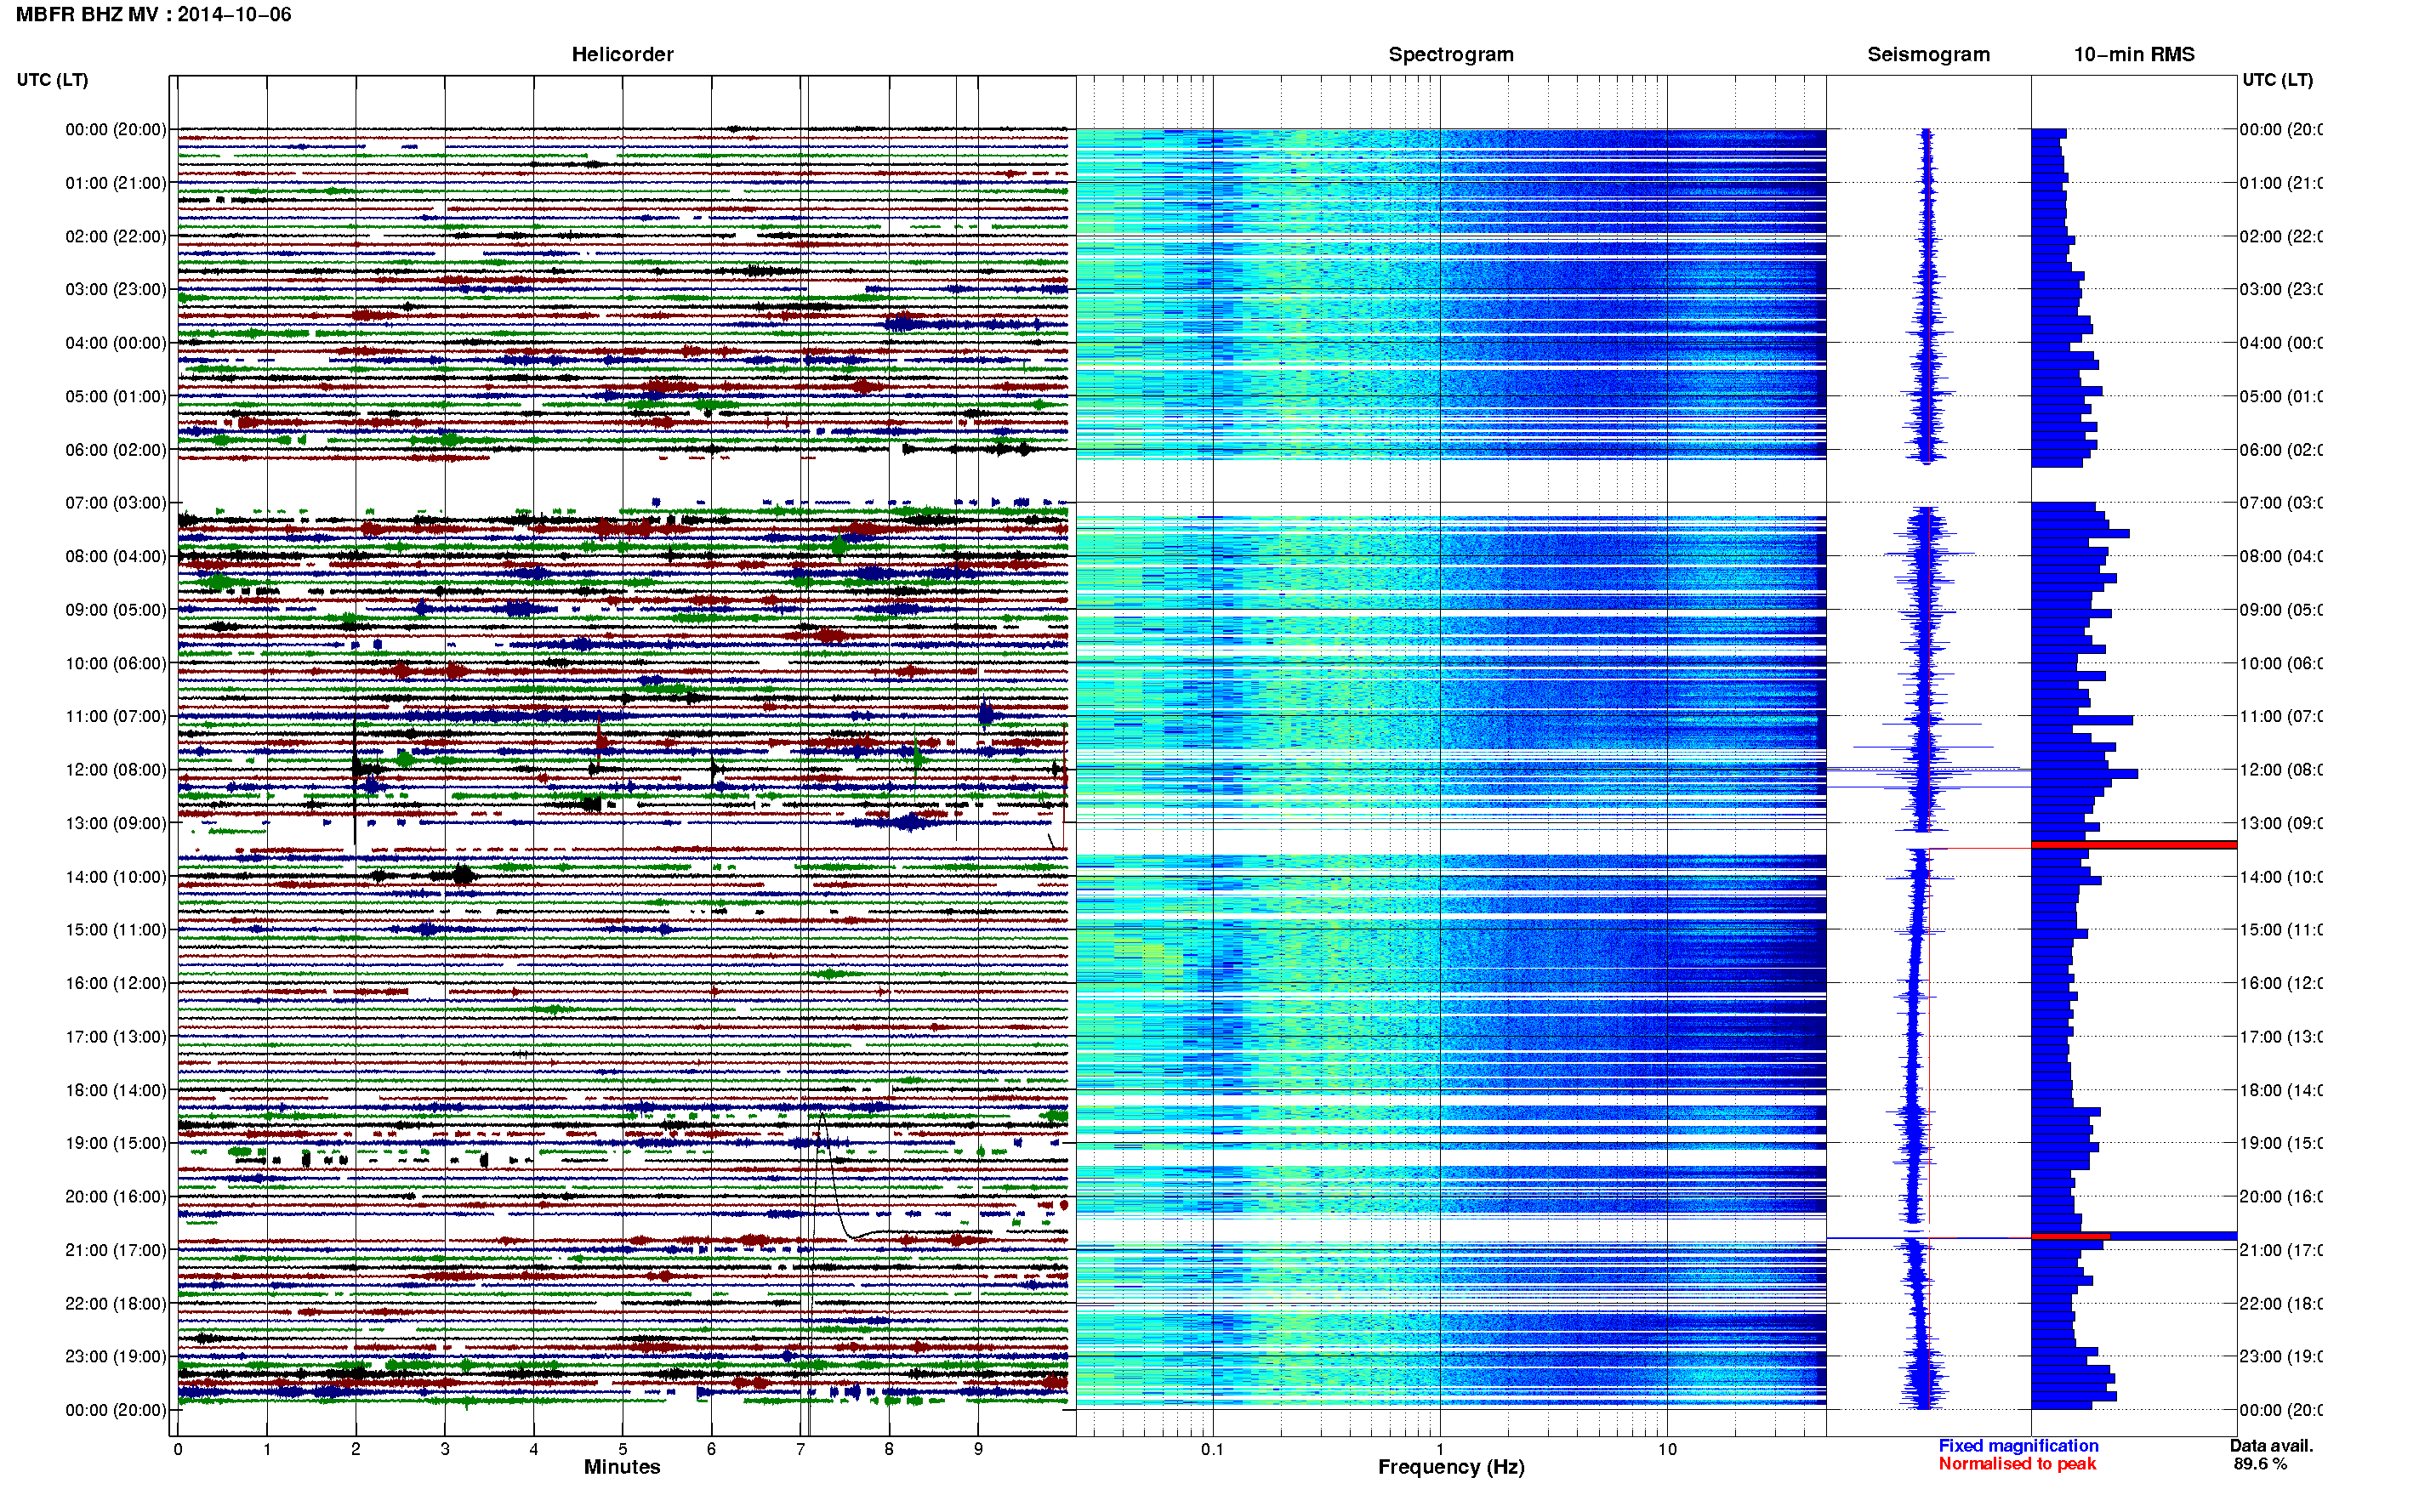Click the red Normalised to peak legend text
This screenshot has height=1512, width=2419.
pyautogui.click(x=2017, y=1464)
